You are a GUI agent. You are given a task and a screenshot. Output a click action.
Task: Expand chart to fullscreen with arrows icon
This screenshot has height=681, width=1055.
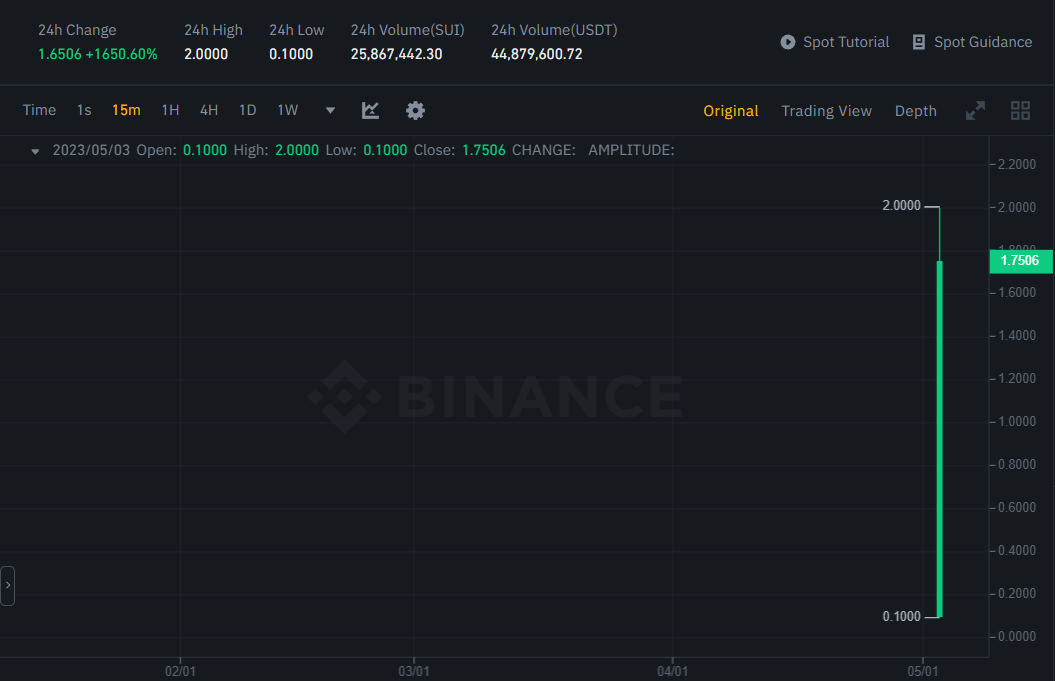pos(975,110)
